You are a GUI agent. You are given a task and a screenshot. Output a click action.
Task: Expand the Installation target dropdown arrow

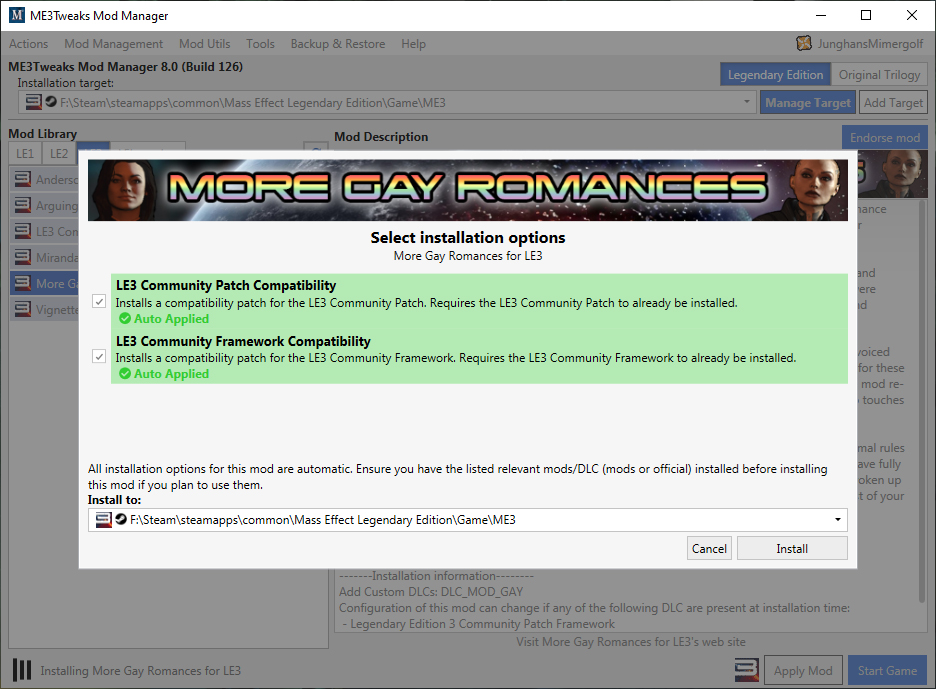pyautogui.click(x=746, y=102)
